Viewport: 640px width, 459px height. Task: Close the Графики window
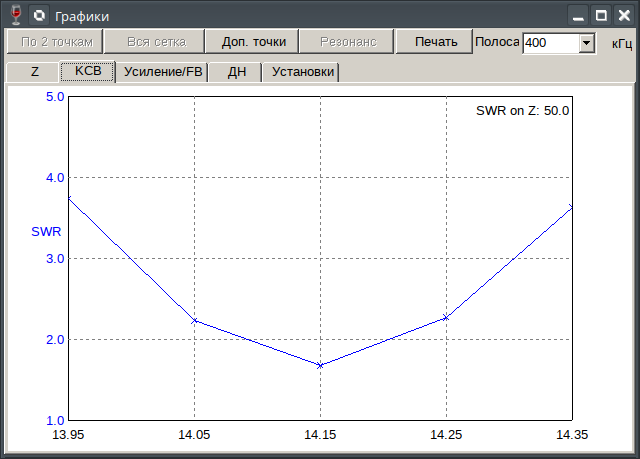[x=623, y=16]
